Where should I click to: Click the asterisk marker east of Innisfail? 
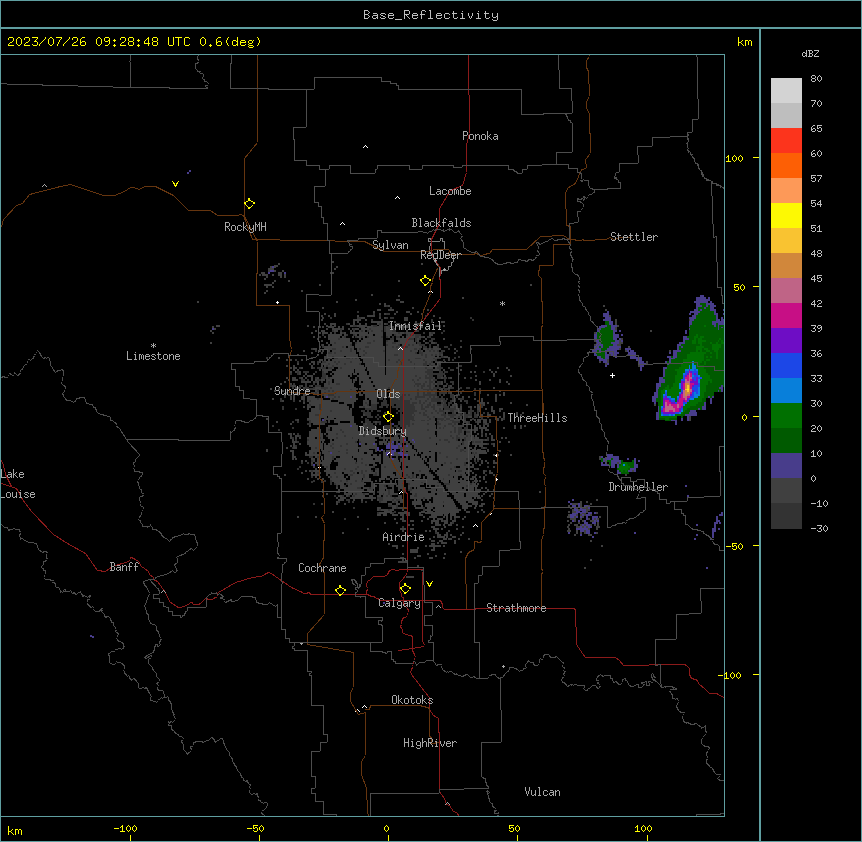tap(502, 303)
